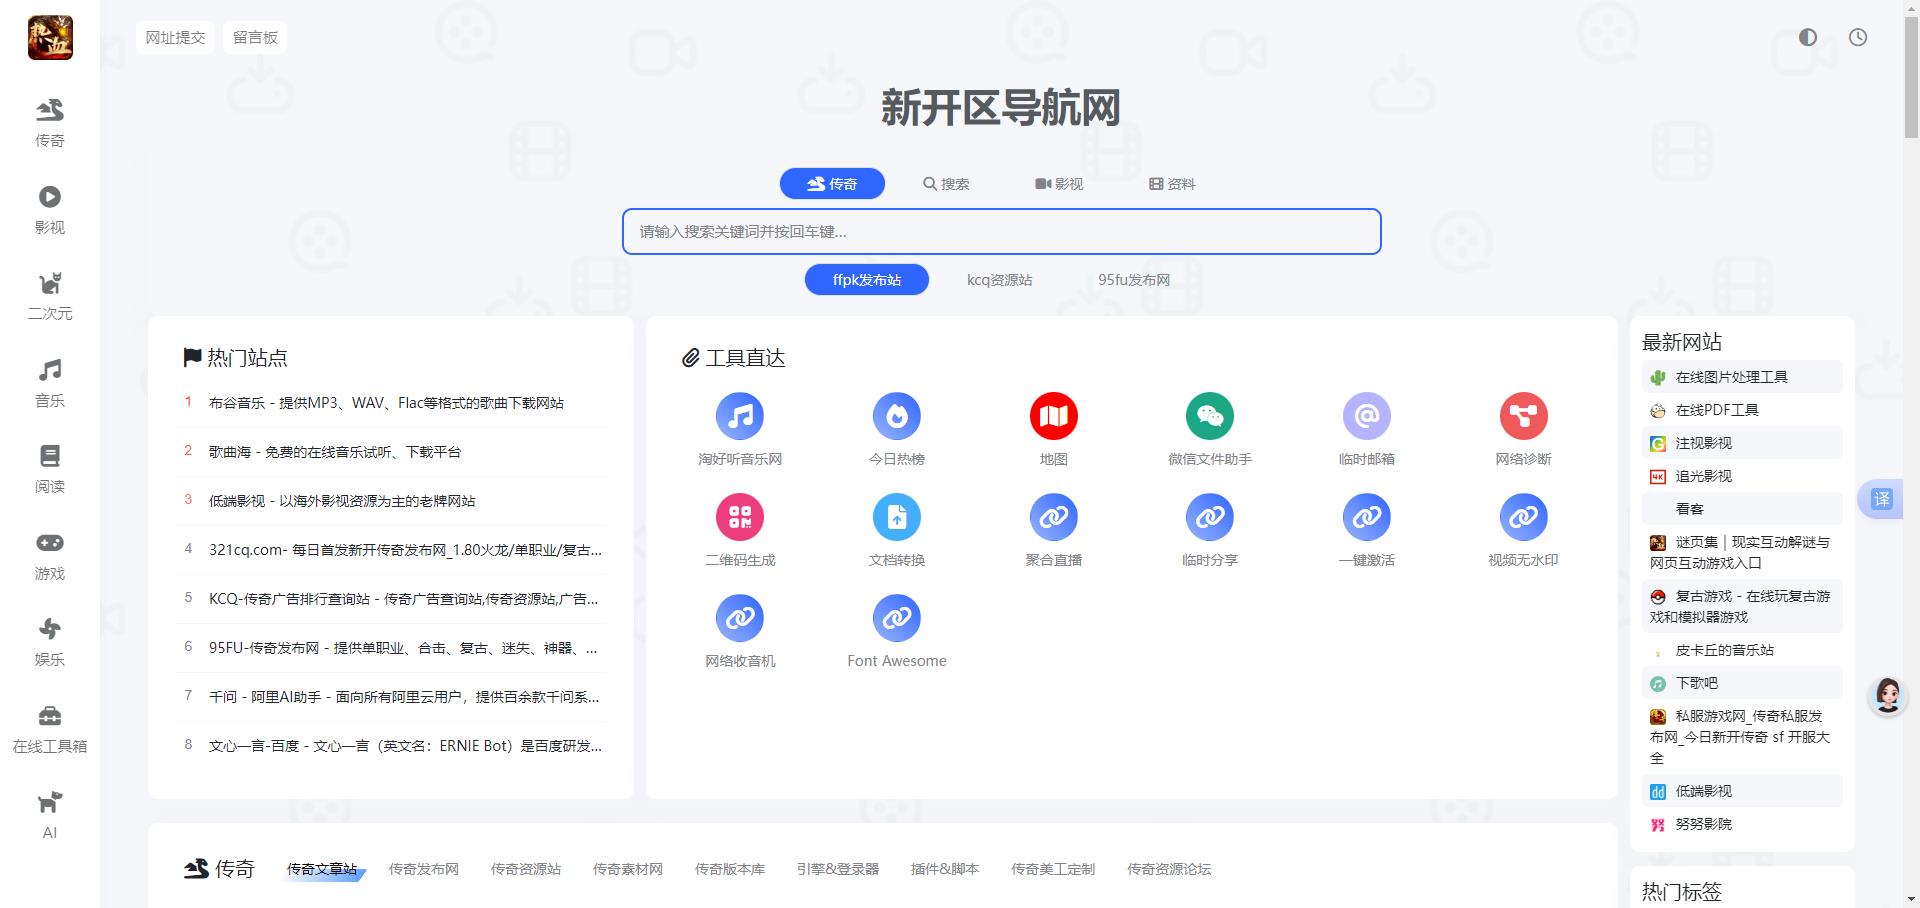
Task: Click the 网址提交 button
Action: click(175, 37)
